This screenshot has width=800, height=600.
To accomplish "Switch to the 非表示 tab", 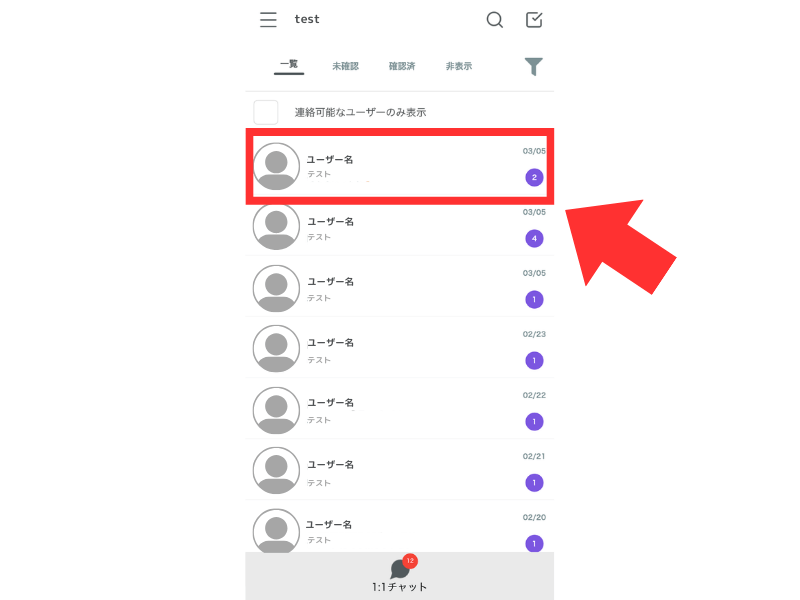I will click(x=459, y=66).
